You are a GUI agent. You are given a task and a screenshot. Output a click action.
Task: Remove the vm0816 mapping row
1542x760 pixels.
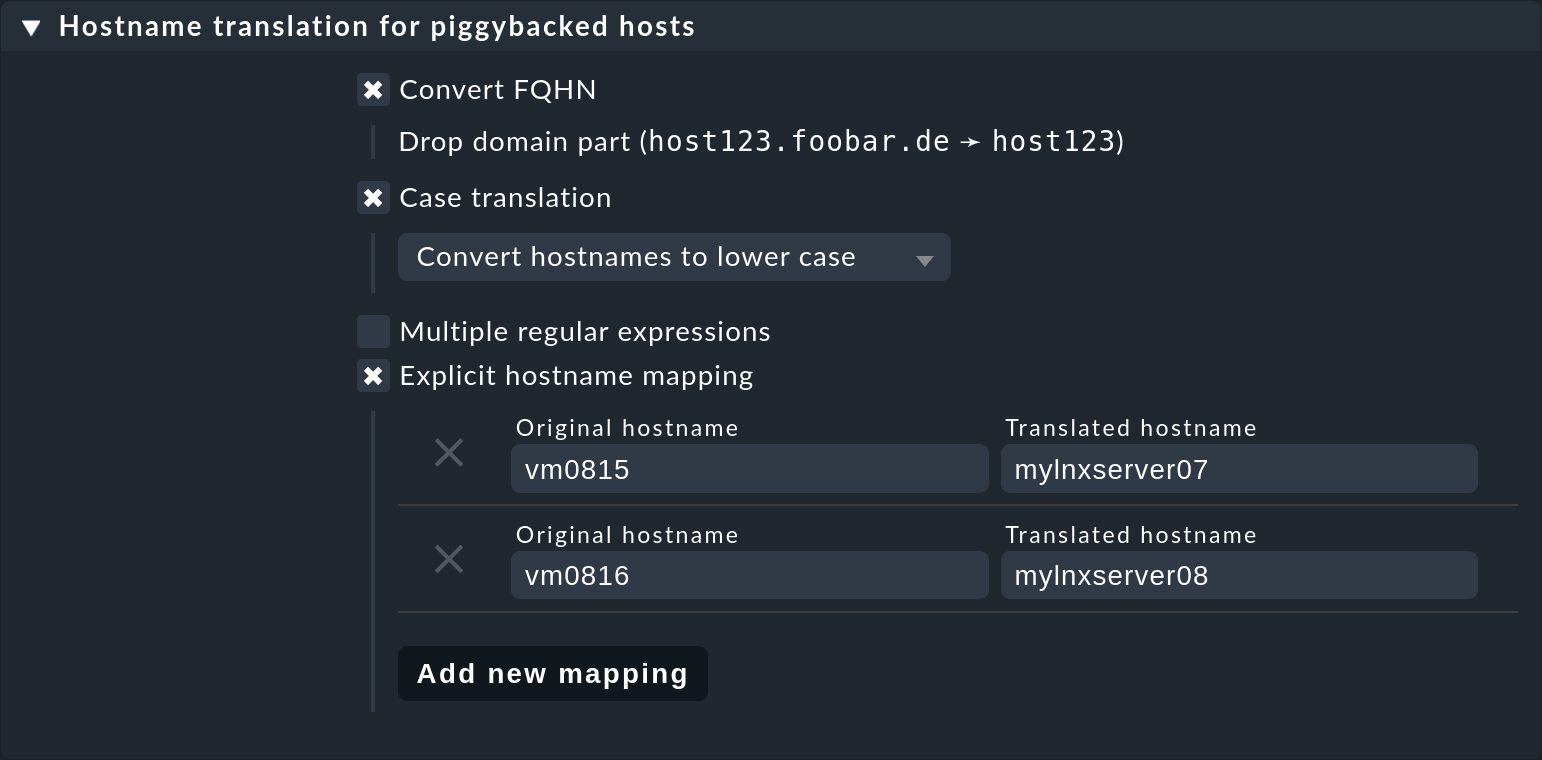[449, 559]
